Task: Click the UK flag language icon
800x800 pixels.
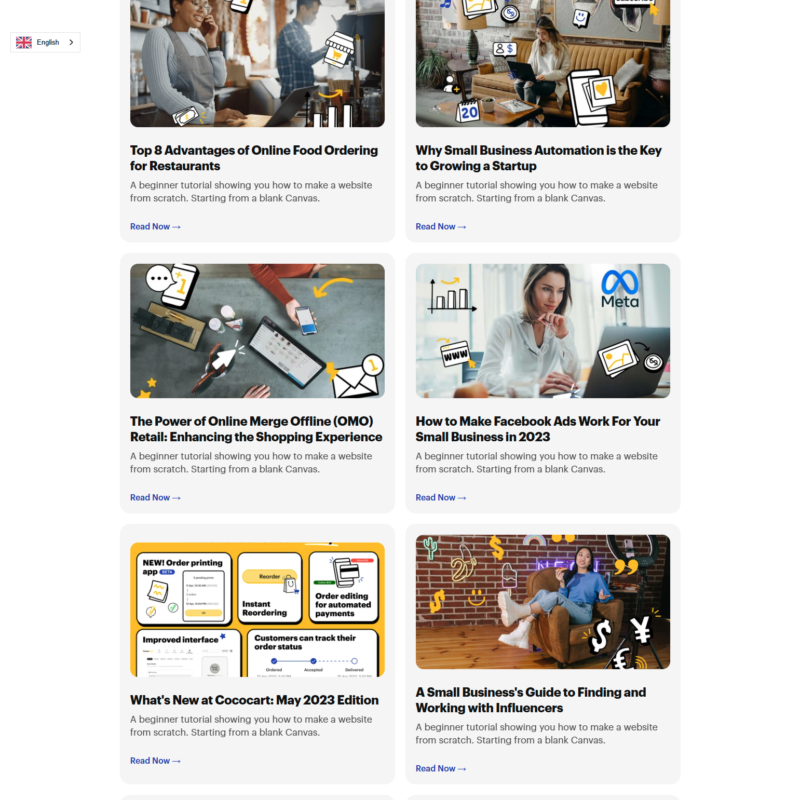Action: [23, 42]
